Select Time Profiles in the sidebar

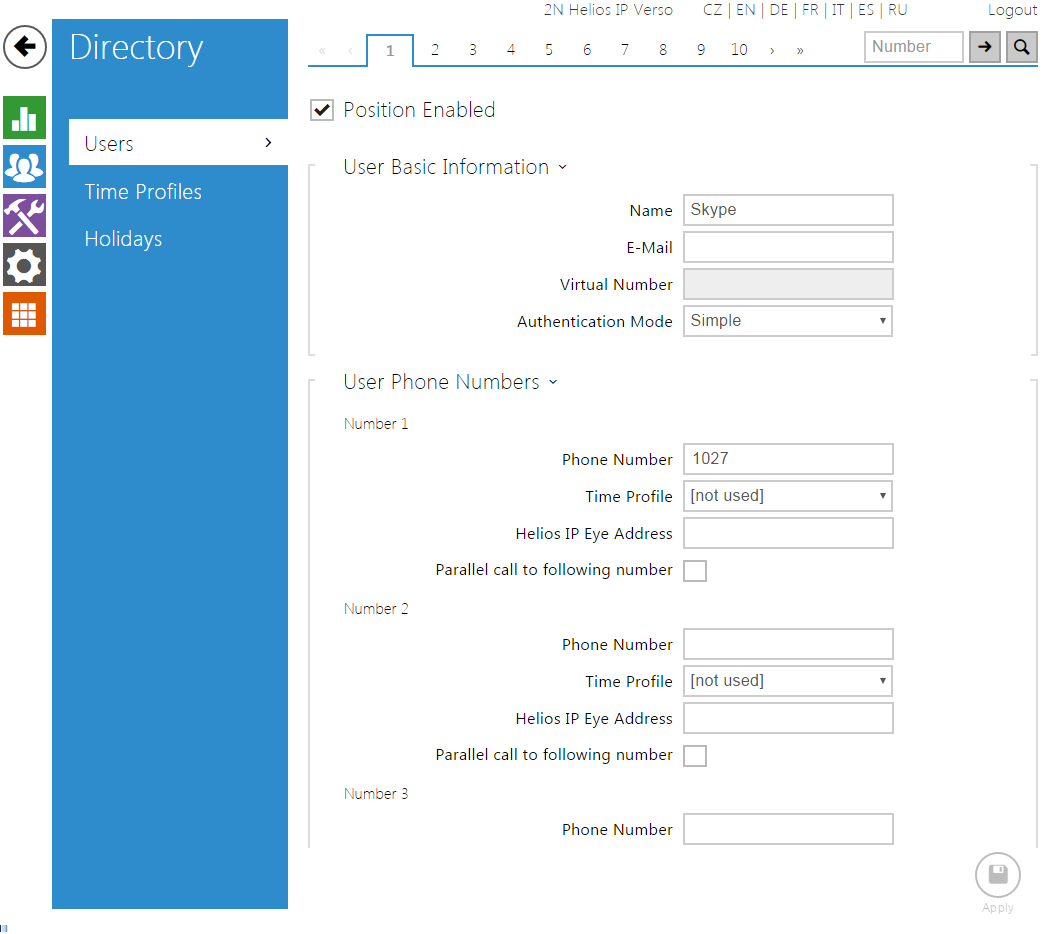pyautogui.click(x=143, y=192)
